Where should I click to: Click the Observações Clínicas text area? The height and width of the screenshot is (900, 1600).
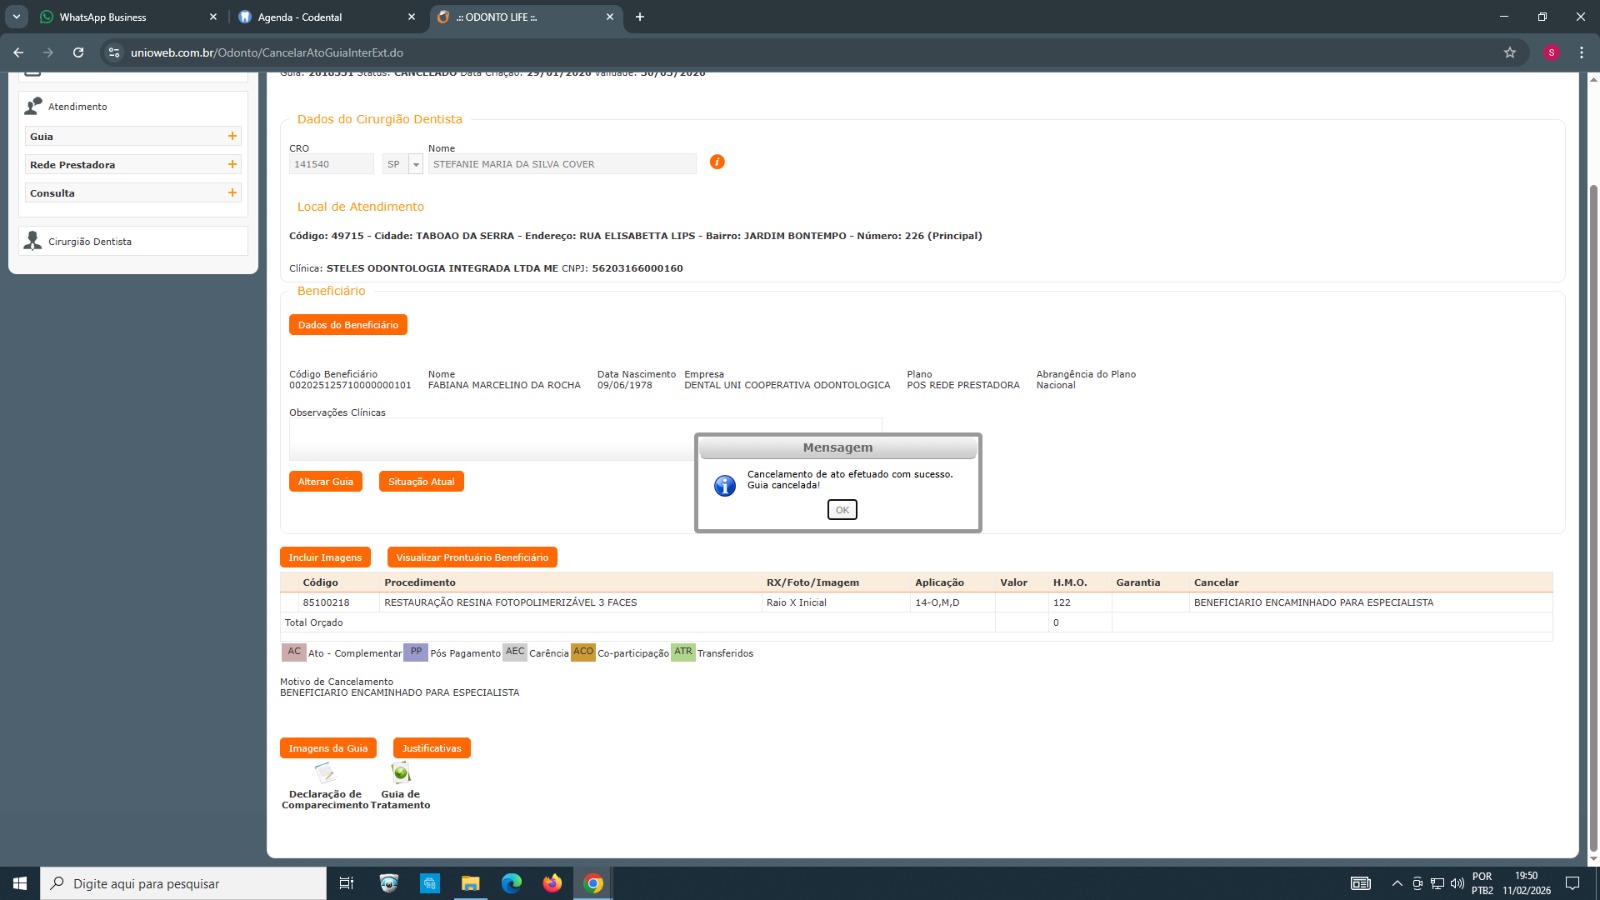click(x=586, y=440)
